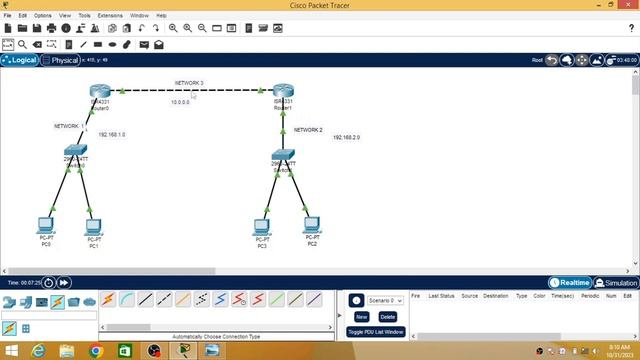The image size is (640, 360).
Task: Open Google Chrome from the taskbar
Action: click(x=96, y=351)
